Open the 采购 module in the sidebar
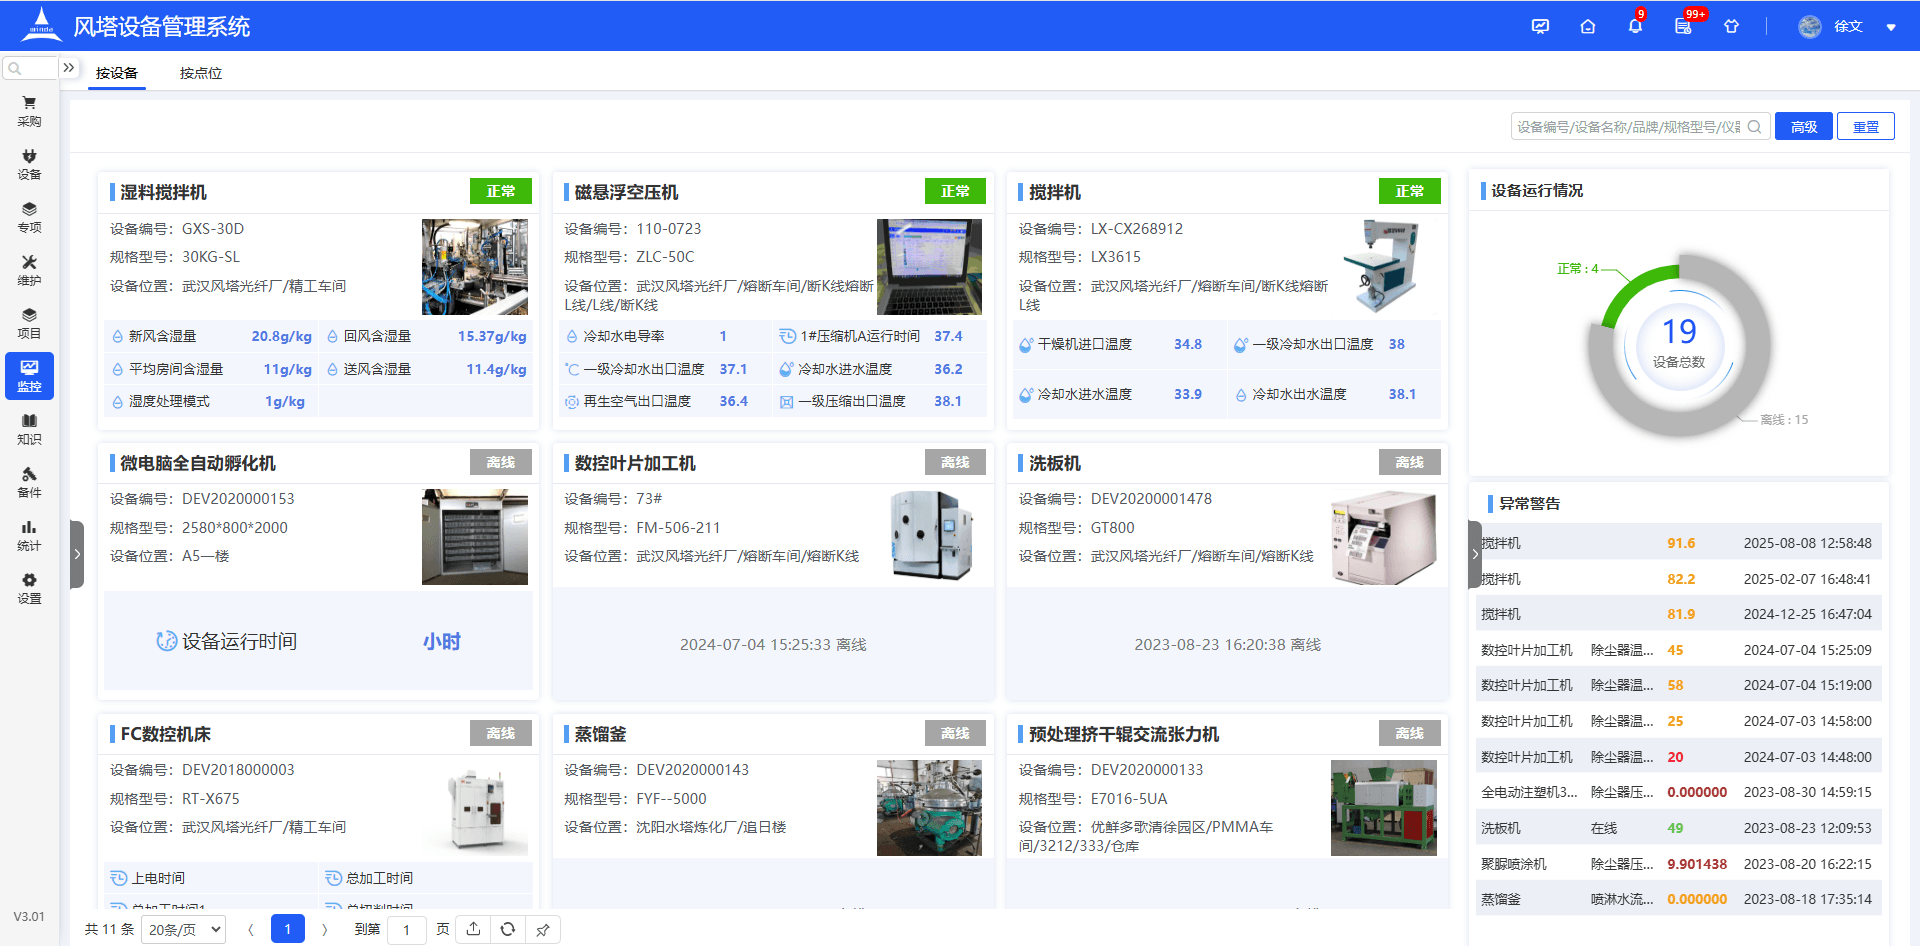Image resolution: width=1920 pixels, height=947 pixels. [28, 110]
